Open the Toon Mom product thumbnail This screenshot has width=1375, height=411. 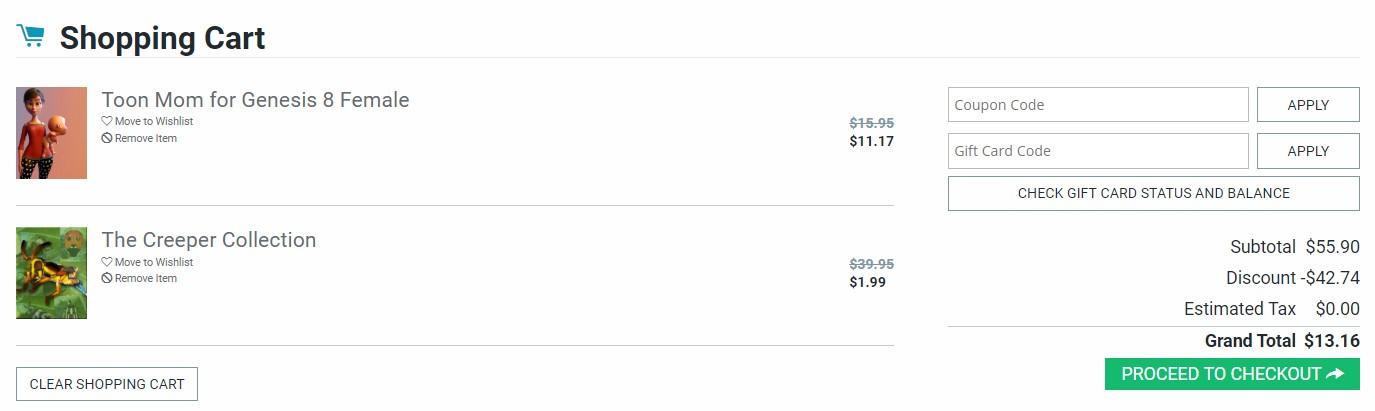[x=51, y=133]
